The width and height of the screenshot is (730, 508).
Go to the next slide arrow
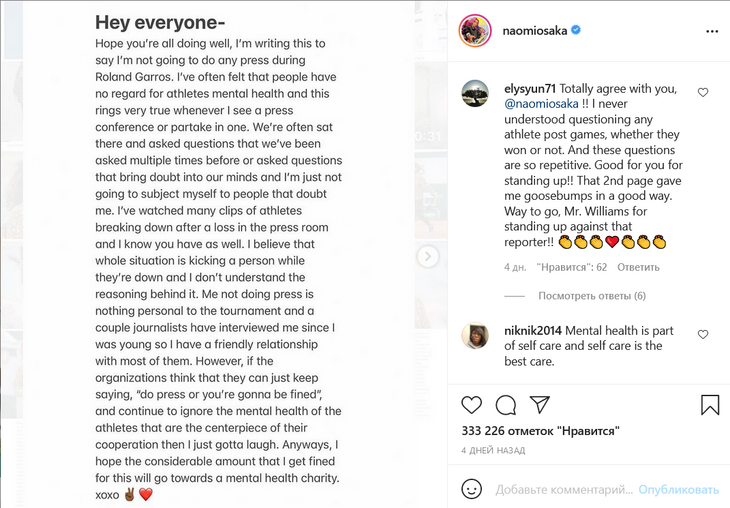tap(428, 256)
